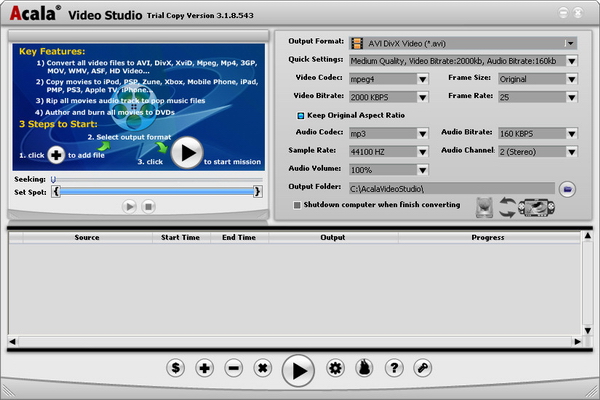
Task: Expand Quick Settings dropdown
Action: pos(572,61)
